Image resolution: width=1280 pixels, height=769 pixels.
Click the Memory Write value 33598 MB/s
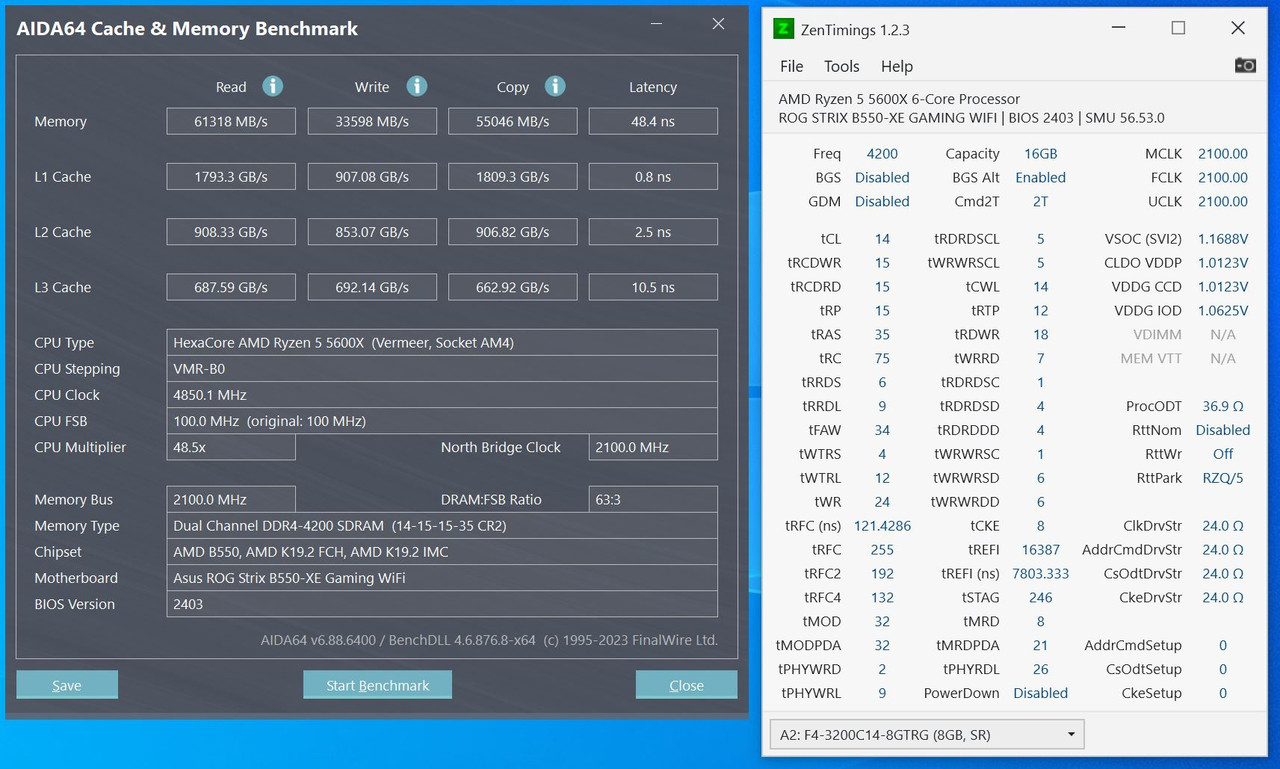click(372, 121)
